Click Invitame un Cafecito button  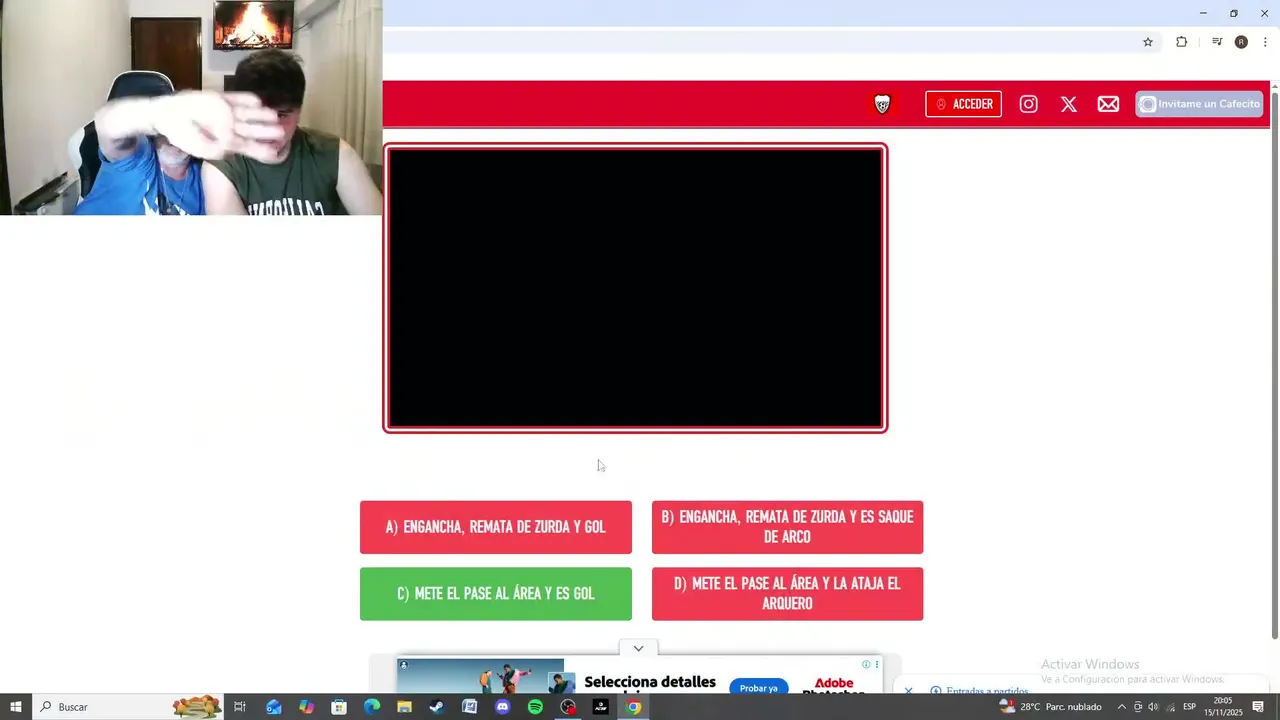click(1199, 104)
